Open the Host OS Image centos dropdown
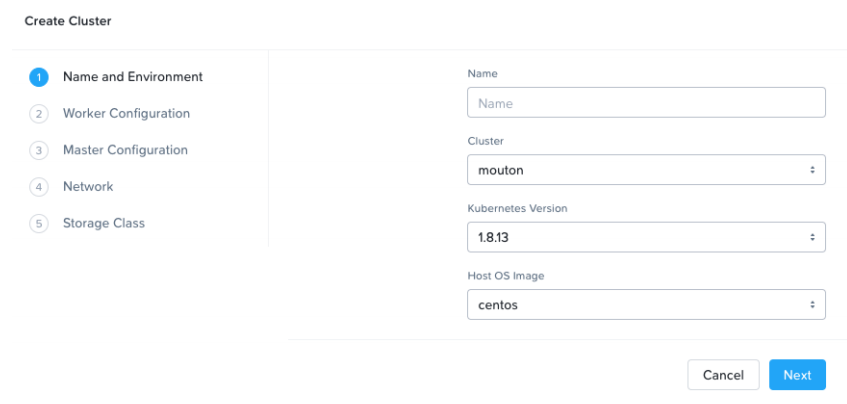Viewport: 847px width, 404px height. point(646,305)
